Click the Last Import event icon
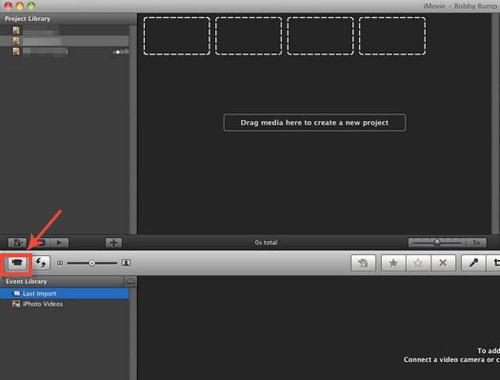Image resolution: width=500 pixels, height=380 pixels. (x=16, y=293)
